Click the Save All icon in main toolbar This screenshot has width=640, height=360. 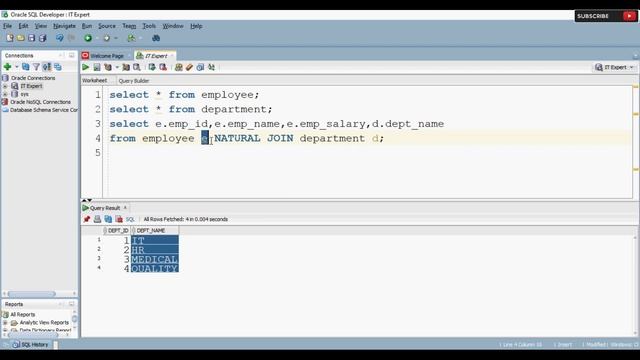[42, 38]
